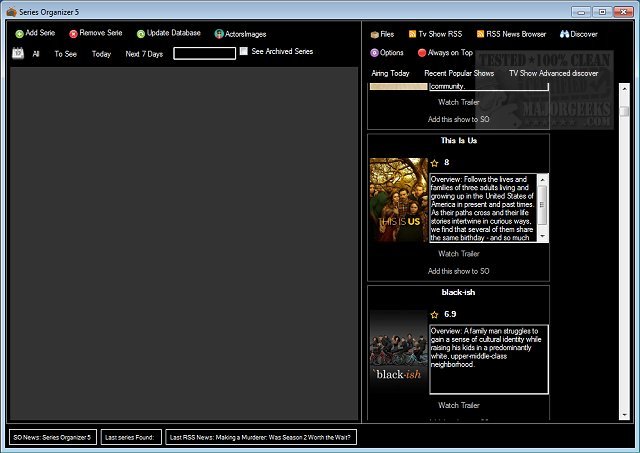Click the discover panel scrollbar thumb
Screen dimensions: 640x453
(624, 111)
